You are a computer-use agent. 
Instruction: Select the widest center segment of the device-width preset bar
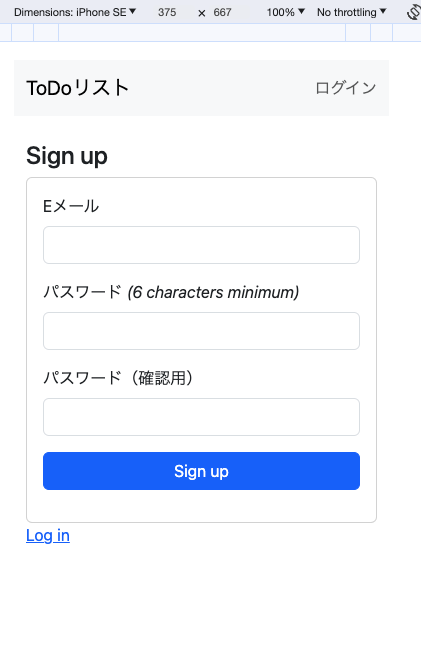(x=202, y=32)
